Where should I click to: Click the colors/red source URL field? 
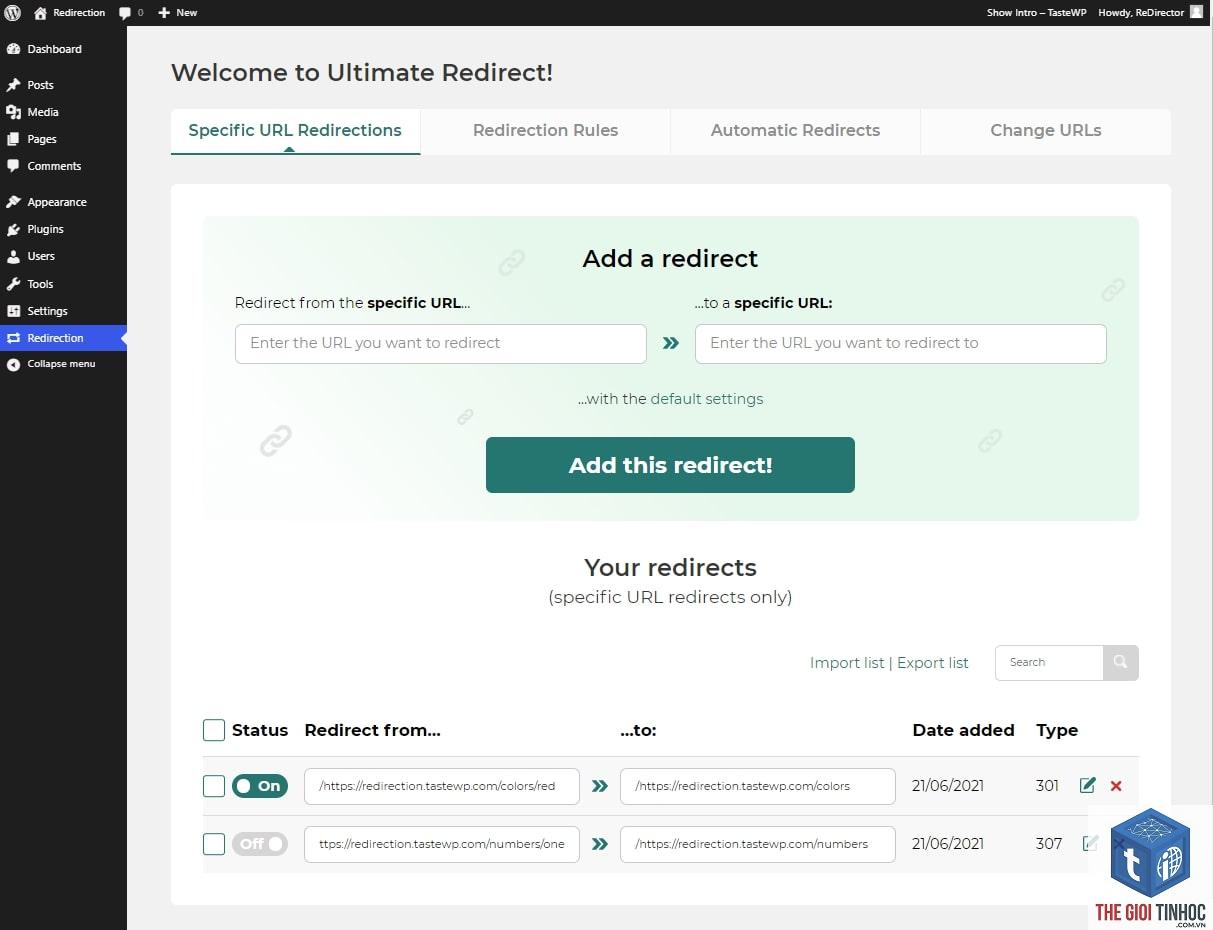(x=442, y=786)
